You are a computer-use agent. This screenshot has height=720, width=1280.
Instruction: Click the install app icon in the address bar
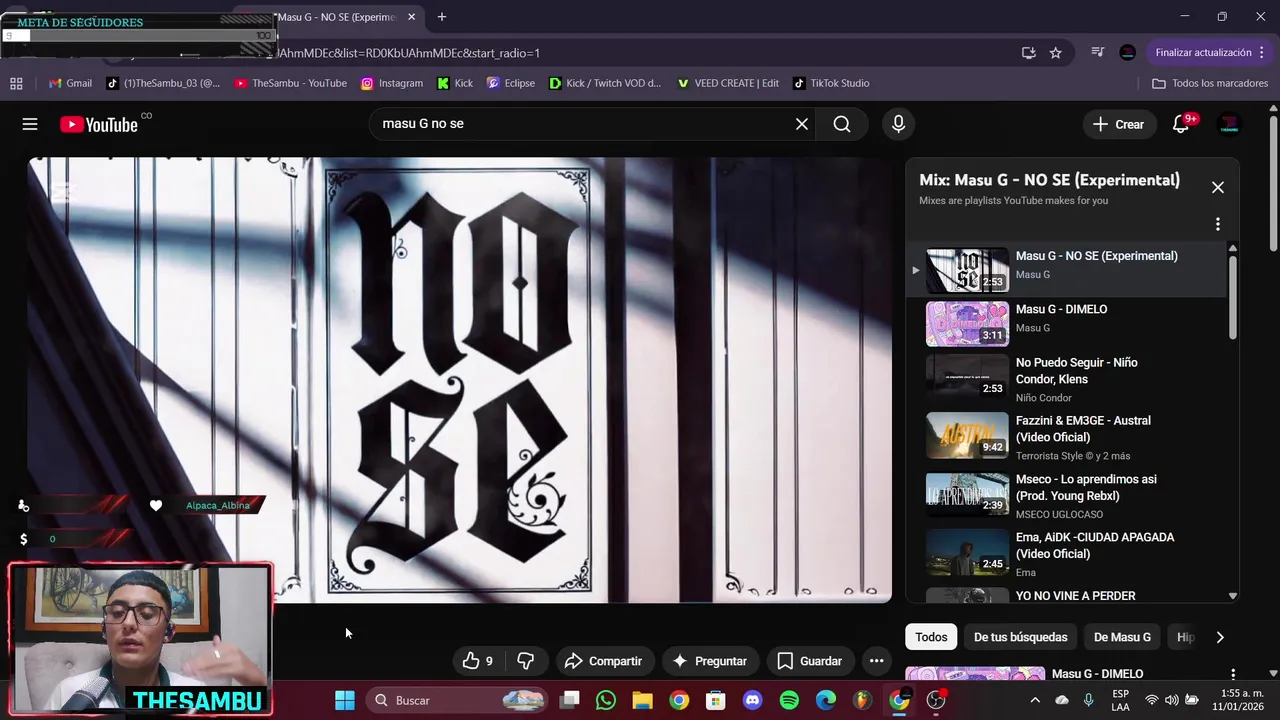click(x=1028, y=53)
